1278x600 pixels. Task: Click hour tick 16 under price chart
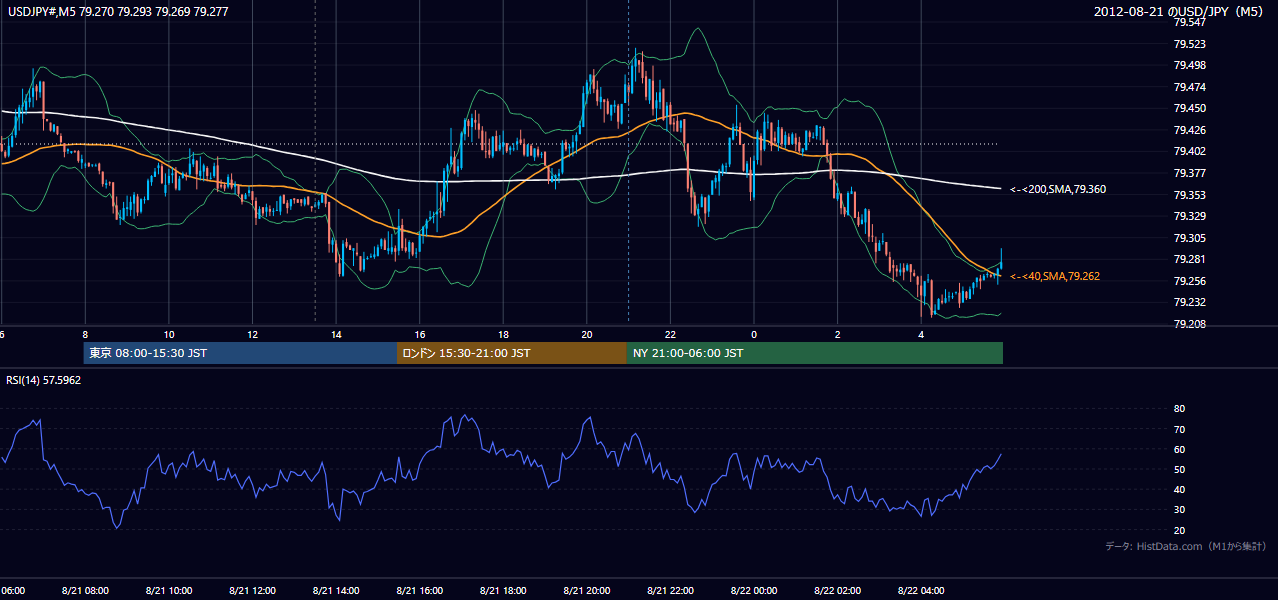coord(420,334)
